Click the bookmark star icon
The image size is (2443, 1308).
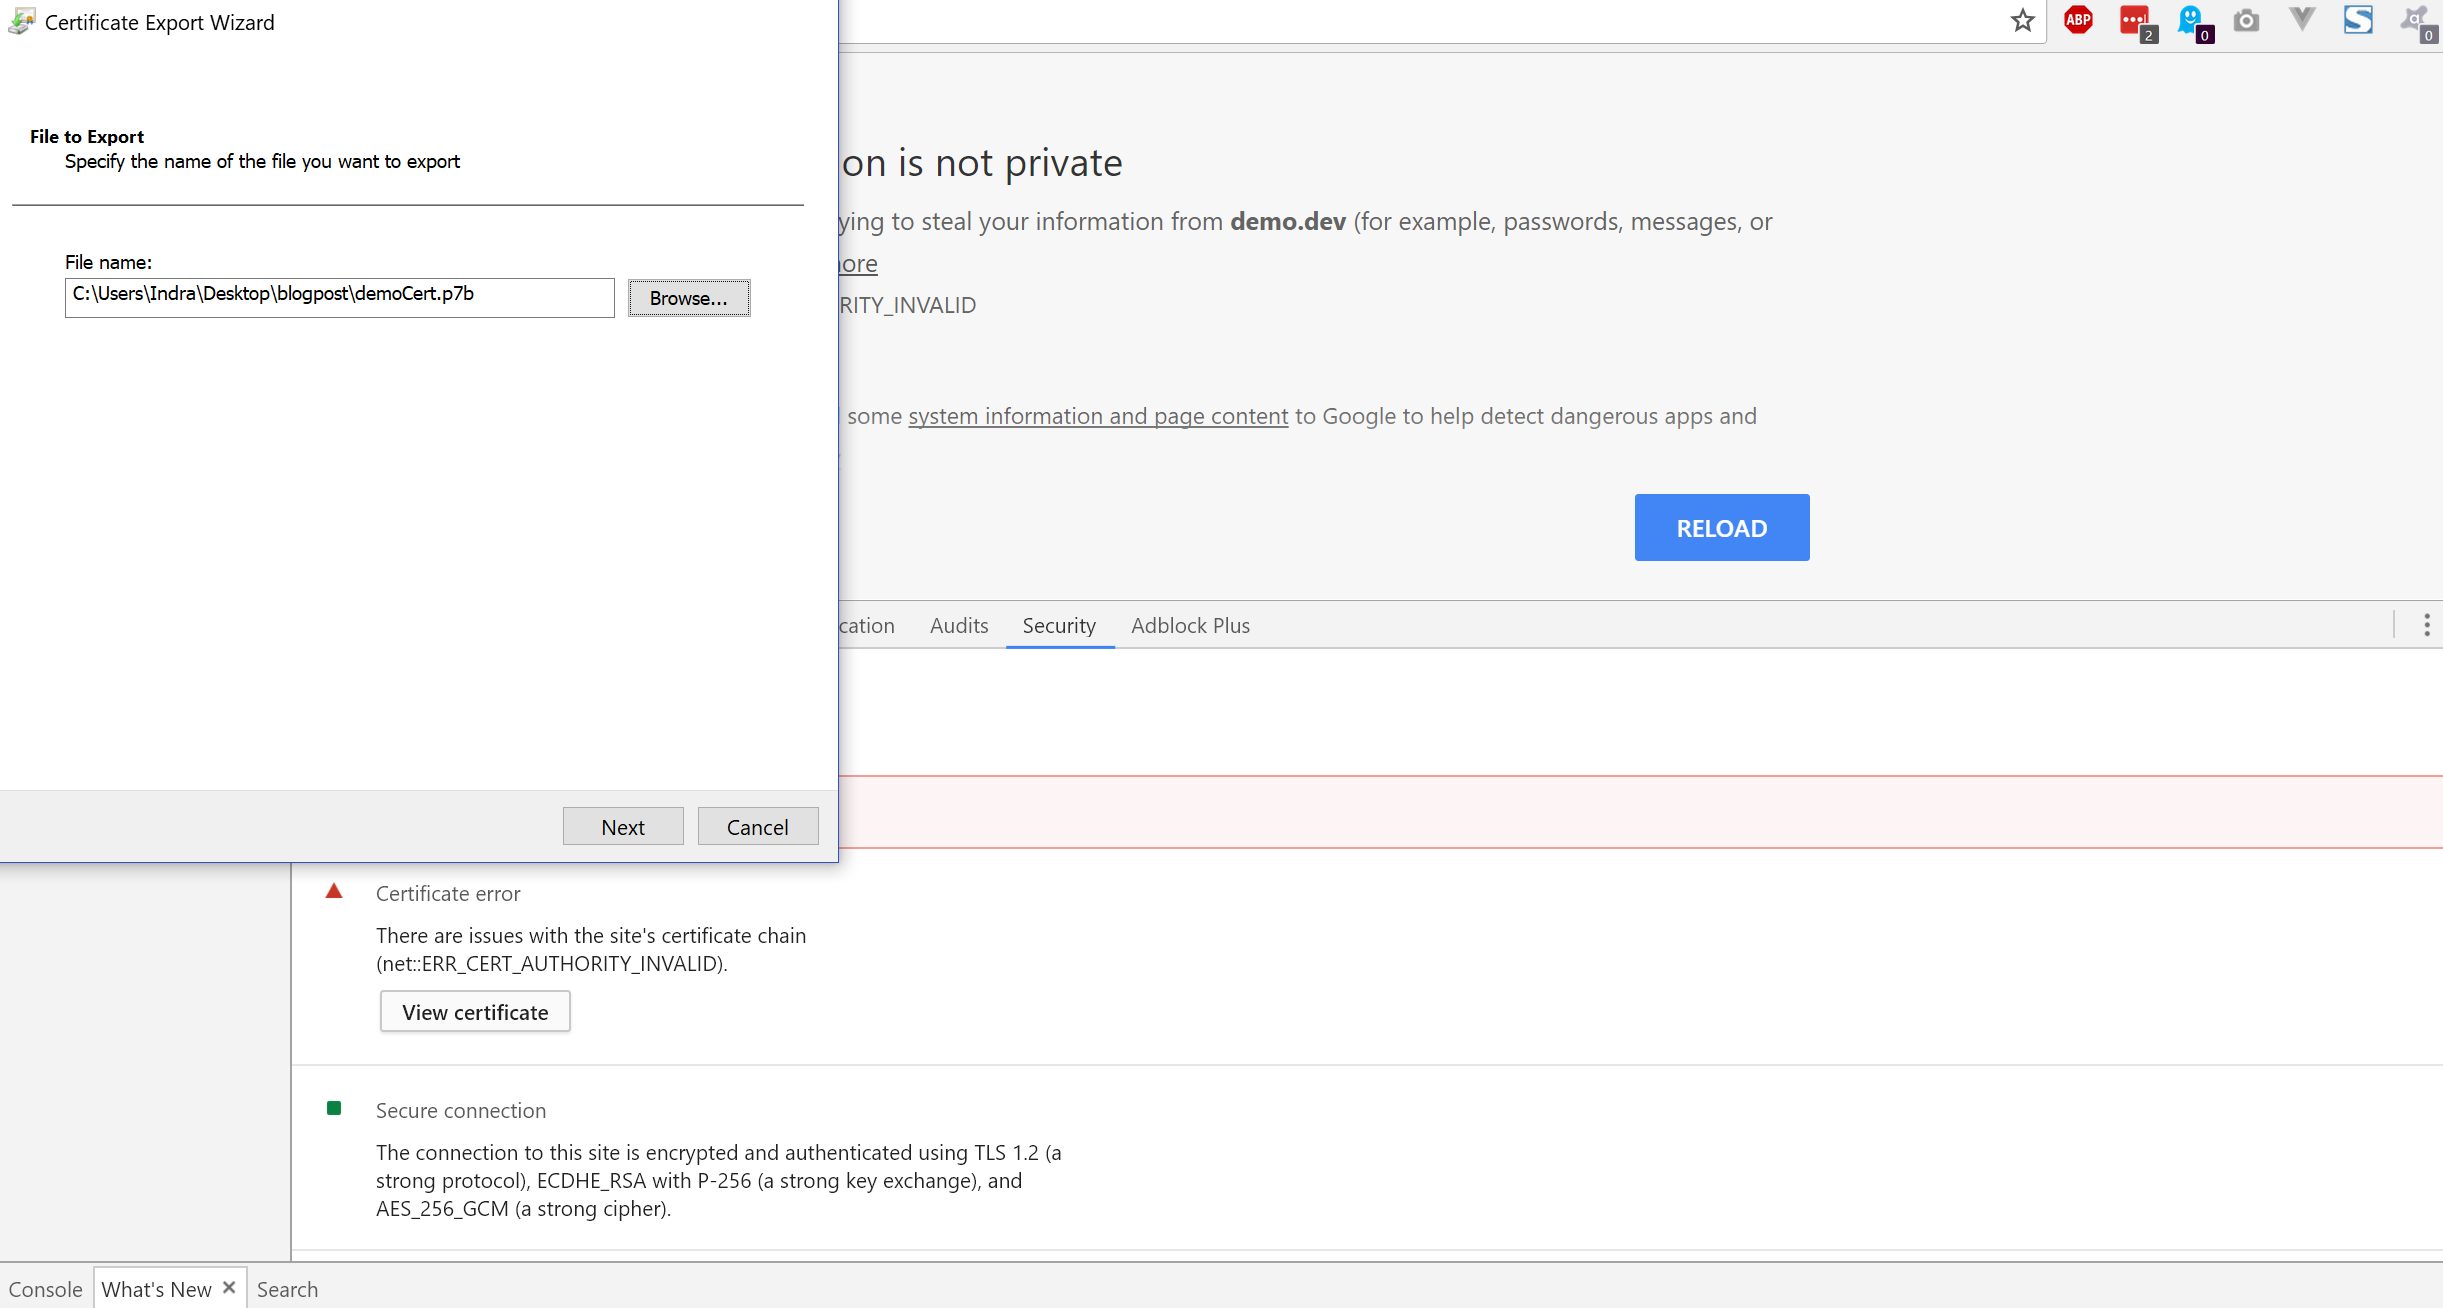(x=2022, y=21)
